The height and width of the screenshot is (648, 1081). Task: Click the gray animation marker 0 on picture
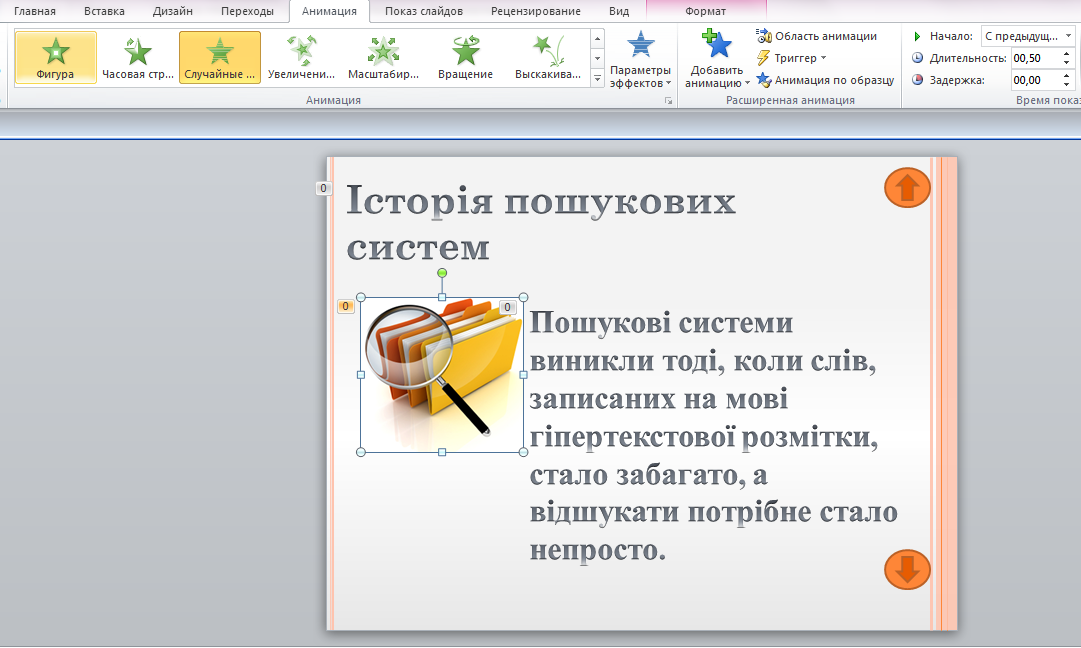coord(507,307)
